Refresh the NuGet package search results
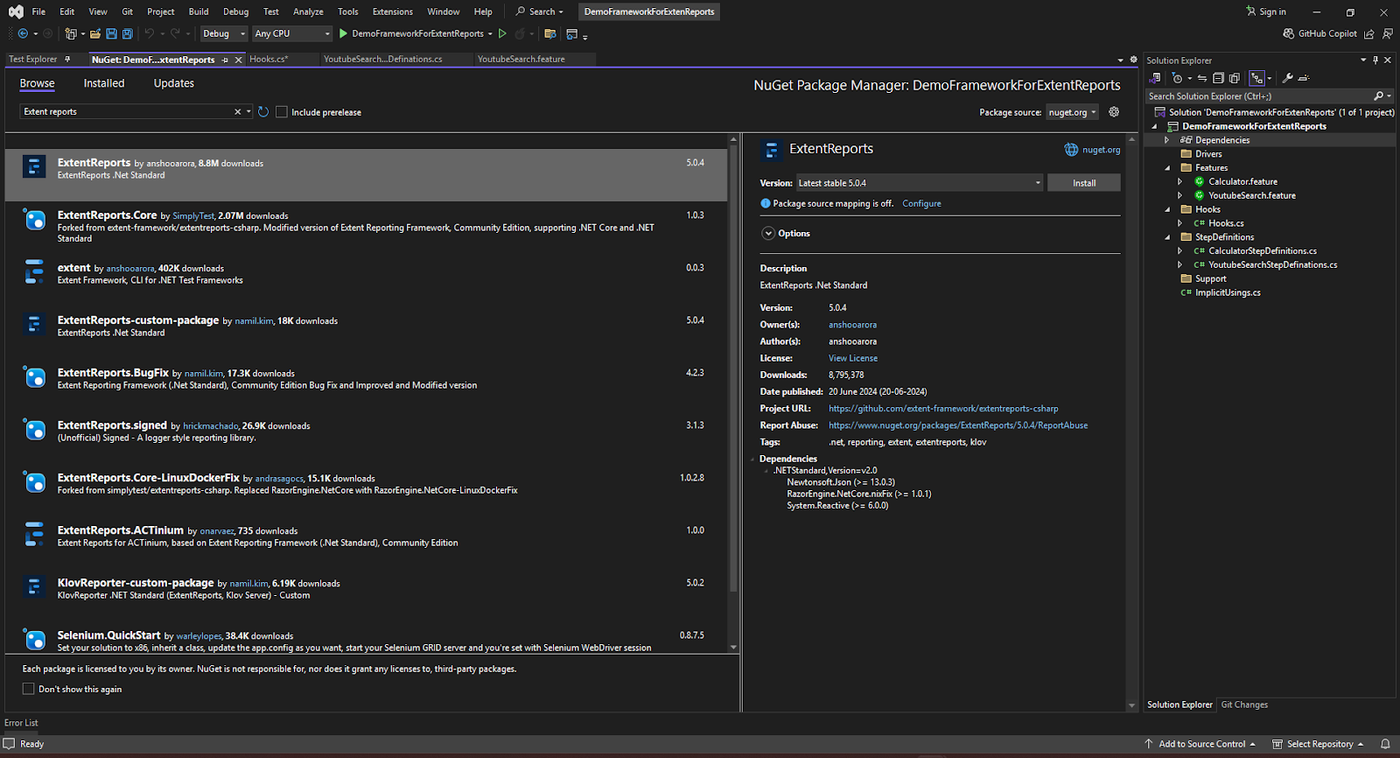This screenshot has height=758, width=1400. click(x=263, y=112)
